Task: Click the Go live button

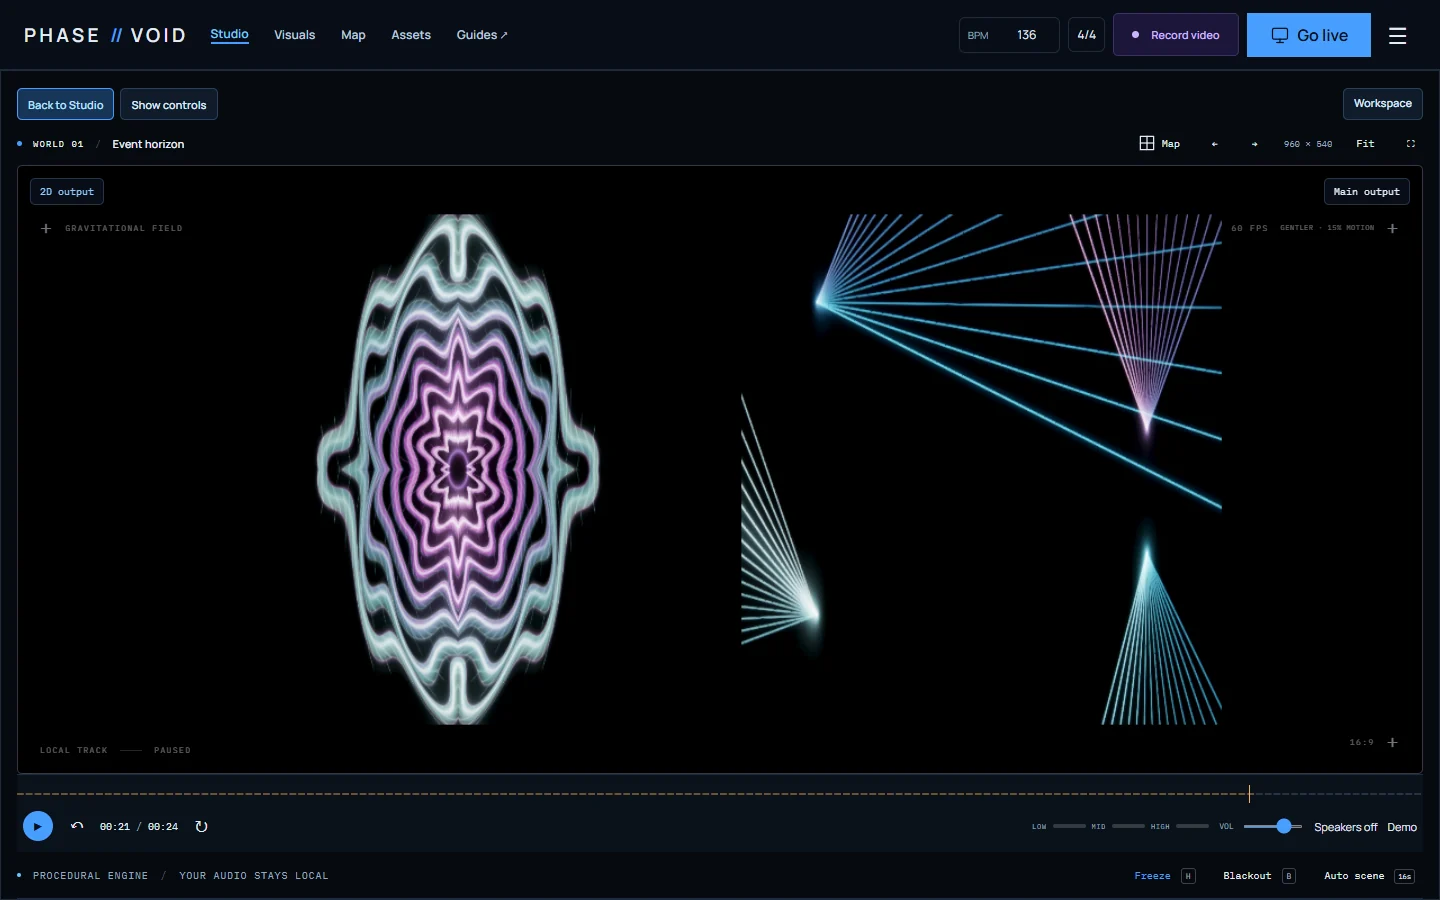Action: click(1308, 35)
